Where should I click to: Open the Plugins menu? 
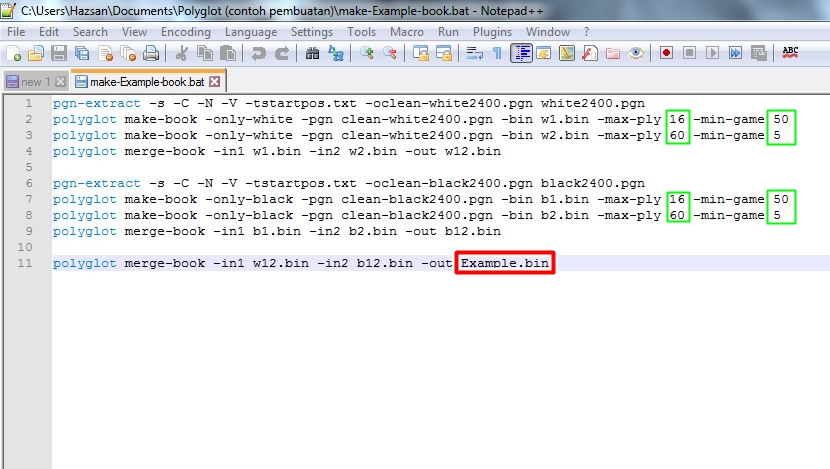point(492,32)
